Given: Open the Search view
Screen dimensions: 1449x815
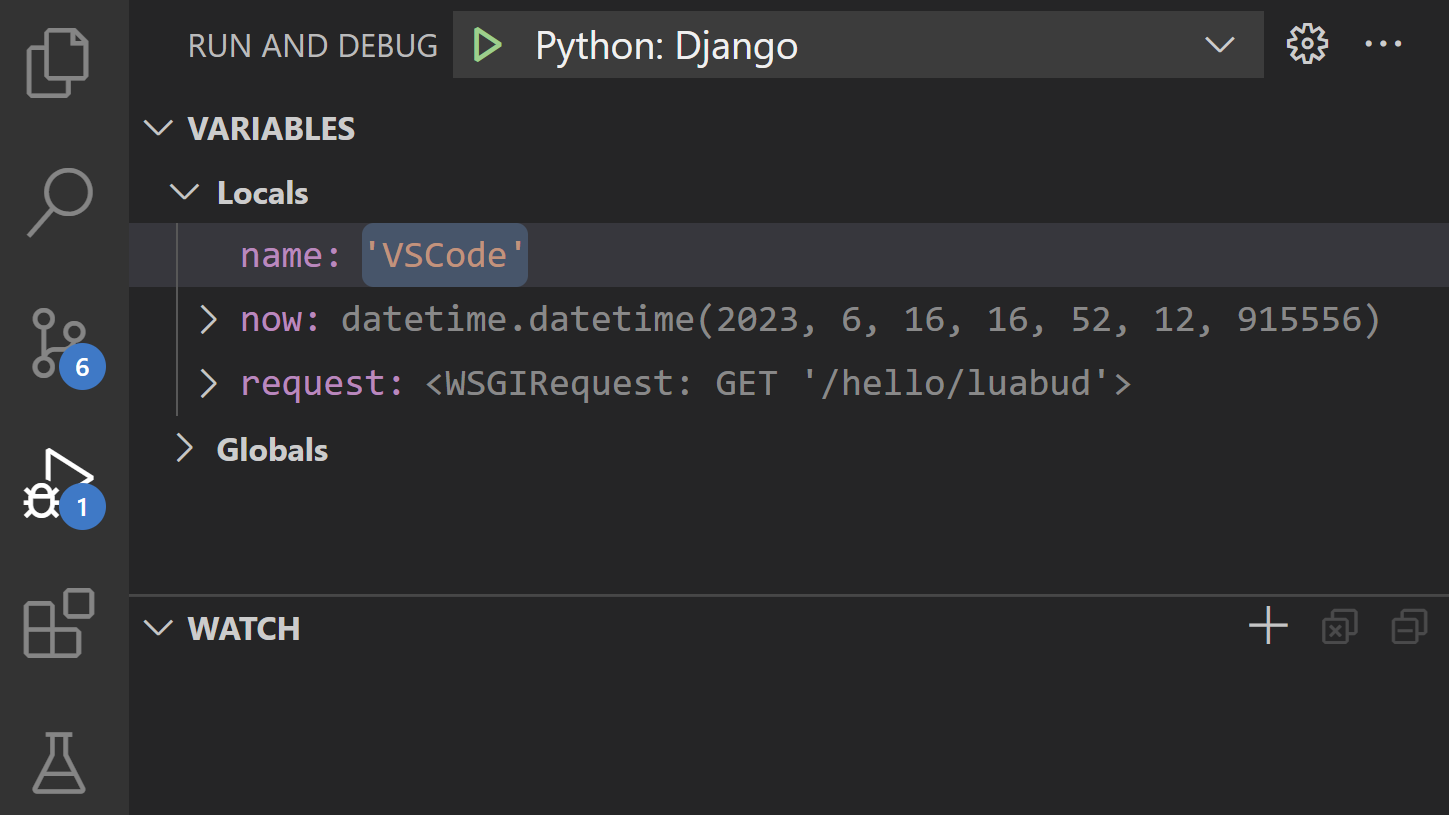Looking at the screenshot, I should point(57,202).
